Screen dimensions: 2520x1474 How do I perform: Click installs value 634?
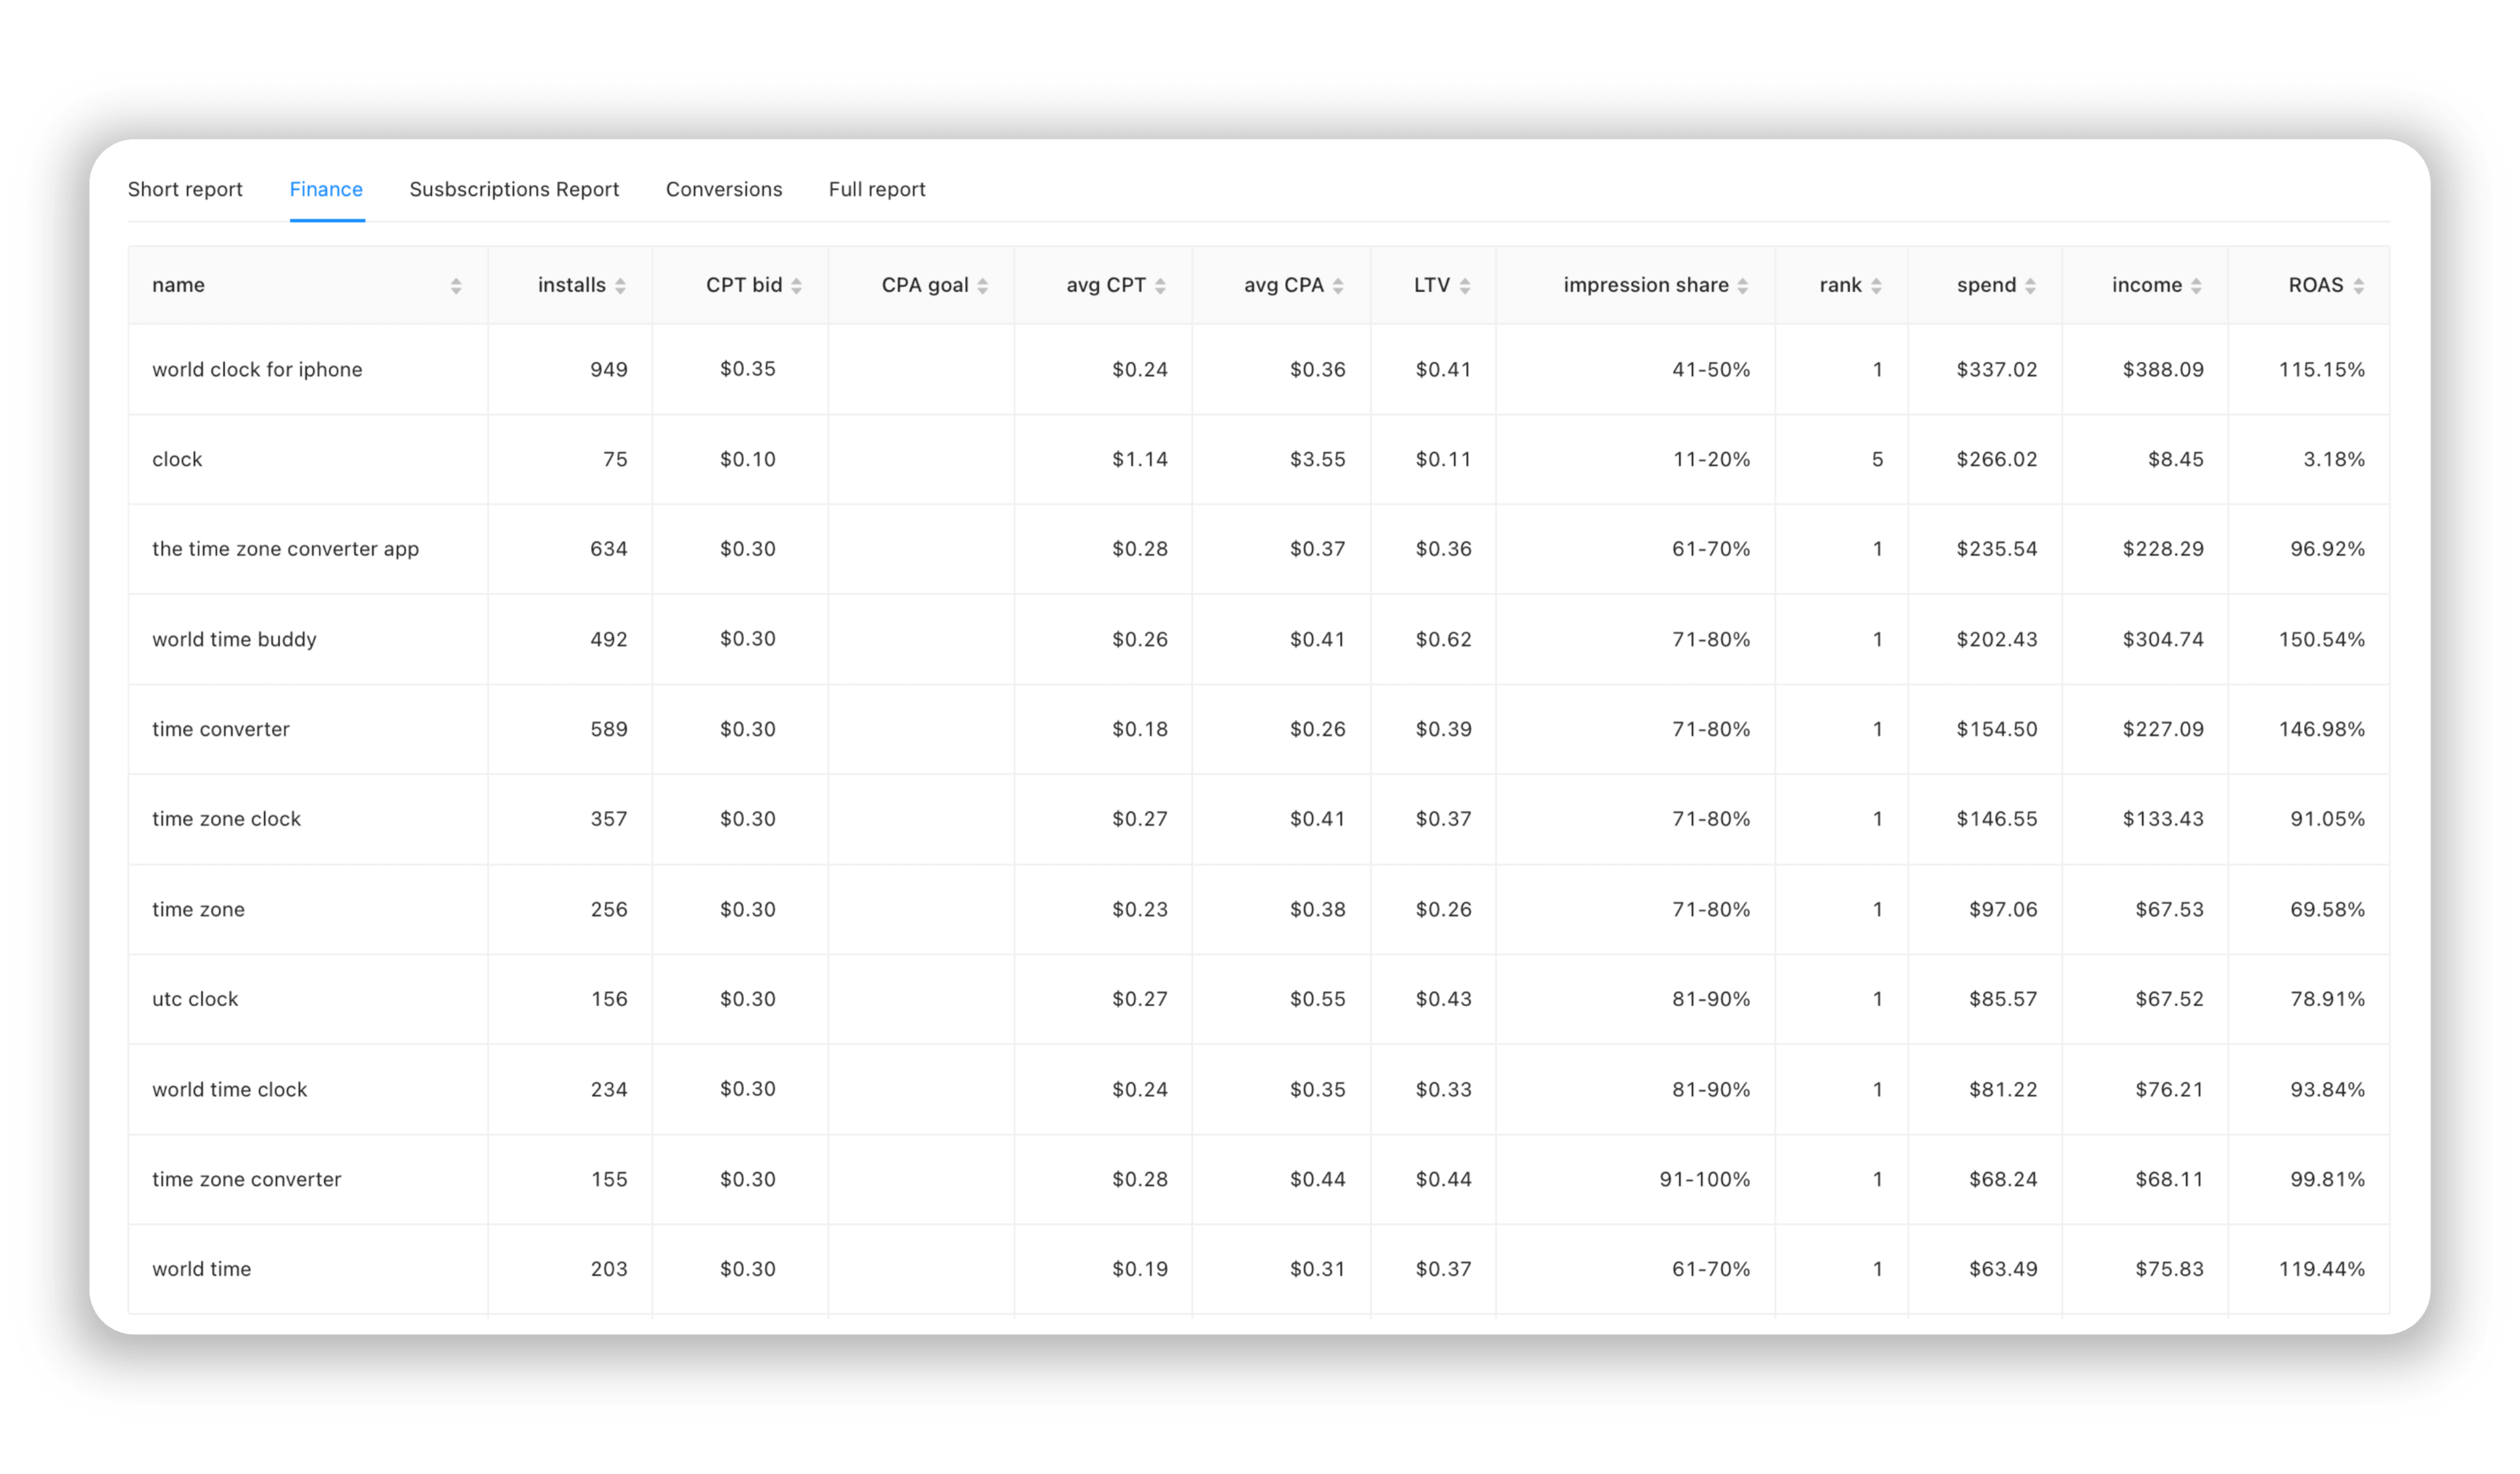[x=608, y=549]
